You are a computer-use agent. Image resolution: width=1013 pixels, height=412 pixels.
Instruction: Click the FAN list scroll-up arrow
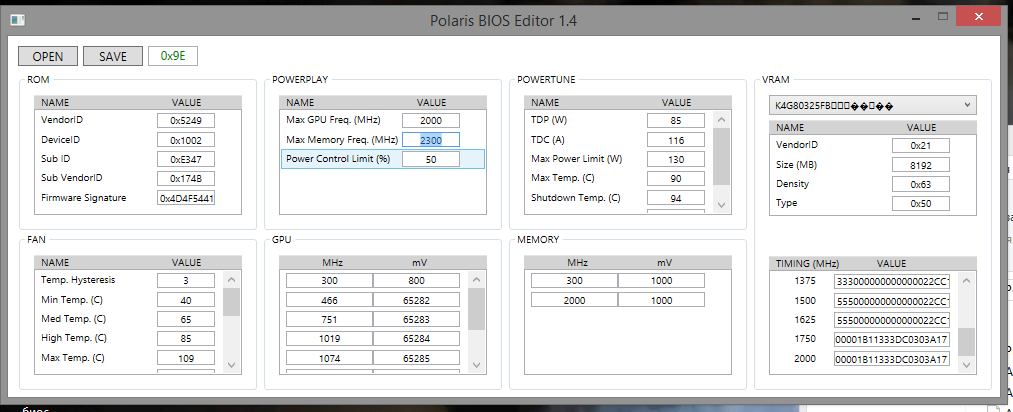click(231, 281)
